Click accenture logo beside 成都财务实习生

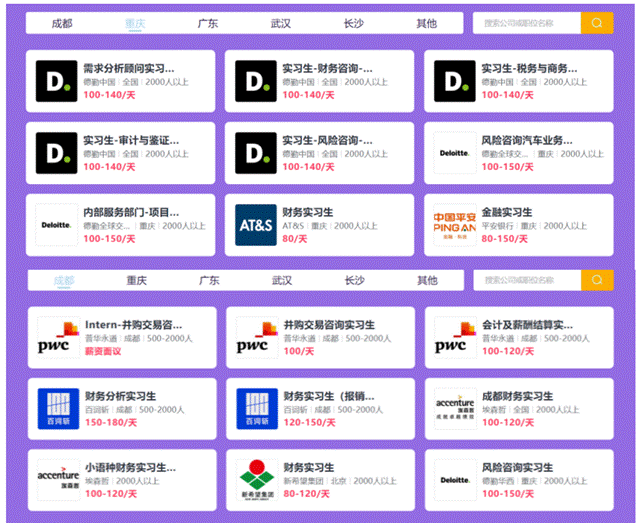coord(456,408)
